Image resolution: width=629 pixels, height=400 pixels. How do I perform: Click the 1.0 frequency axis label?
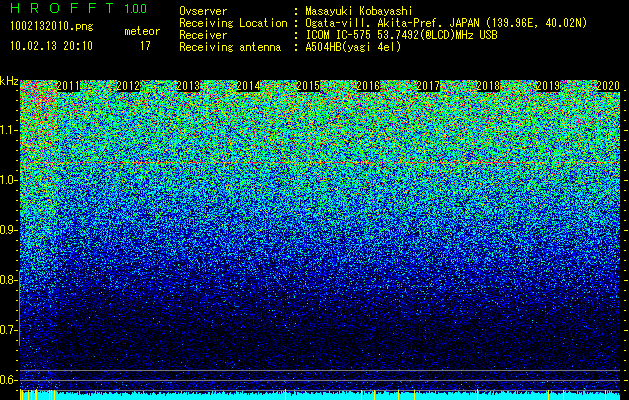click(8, 180)
